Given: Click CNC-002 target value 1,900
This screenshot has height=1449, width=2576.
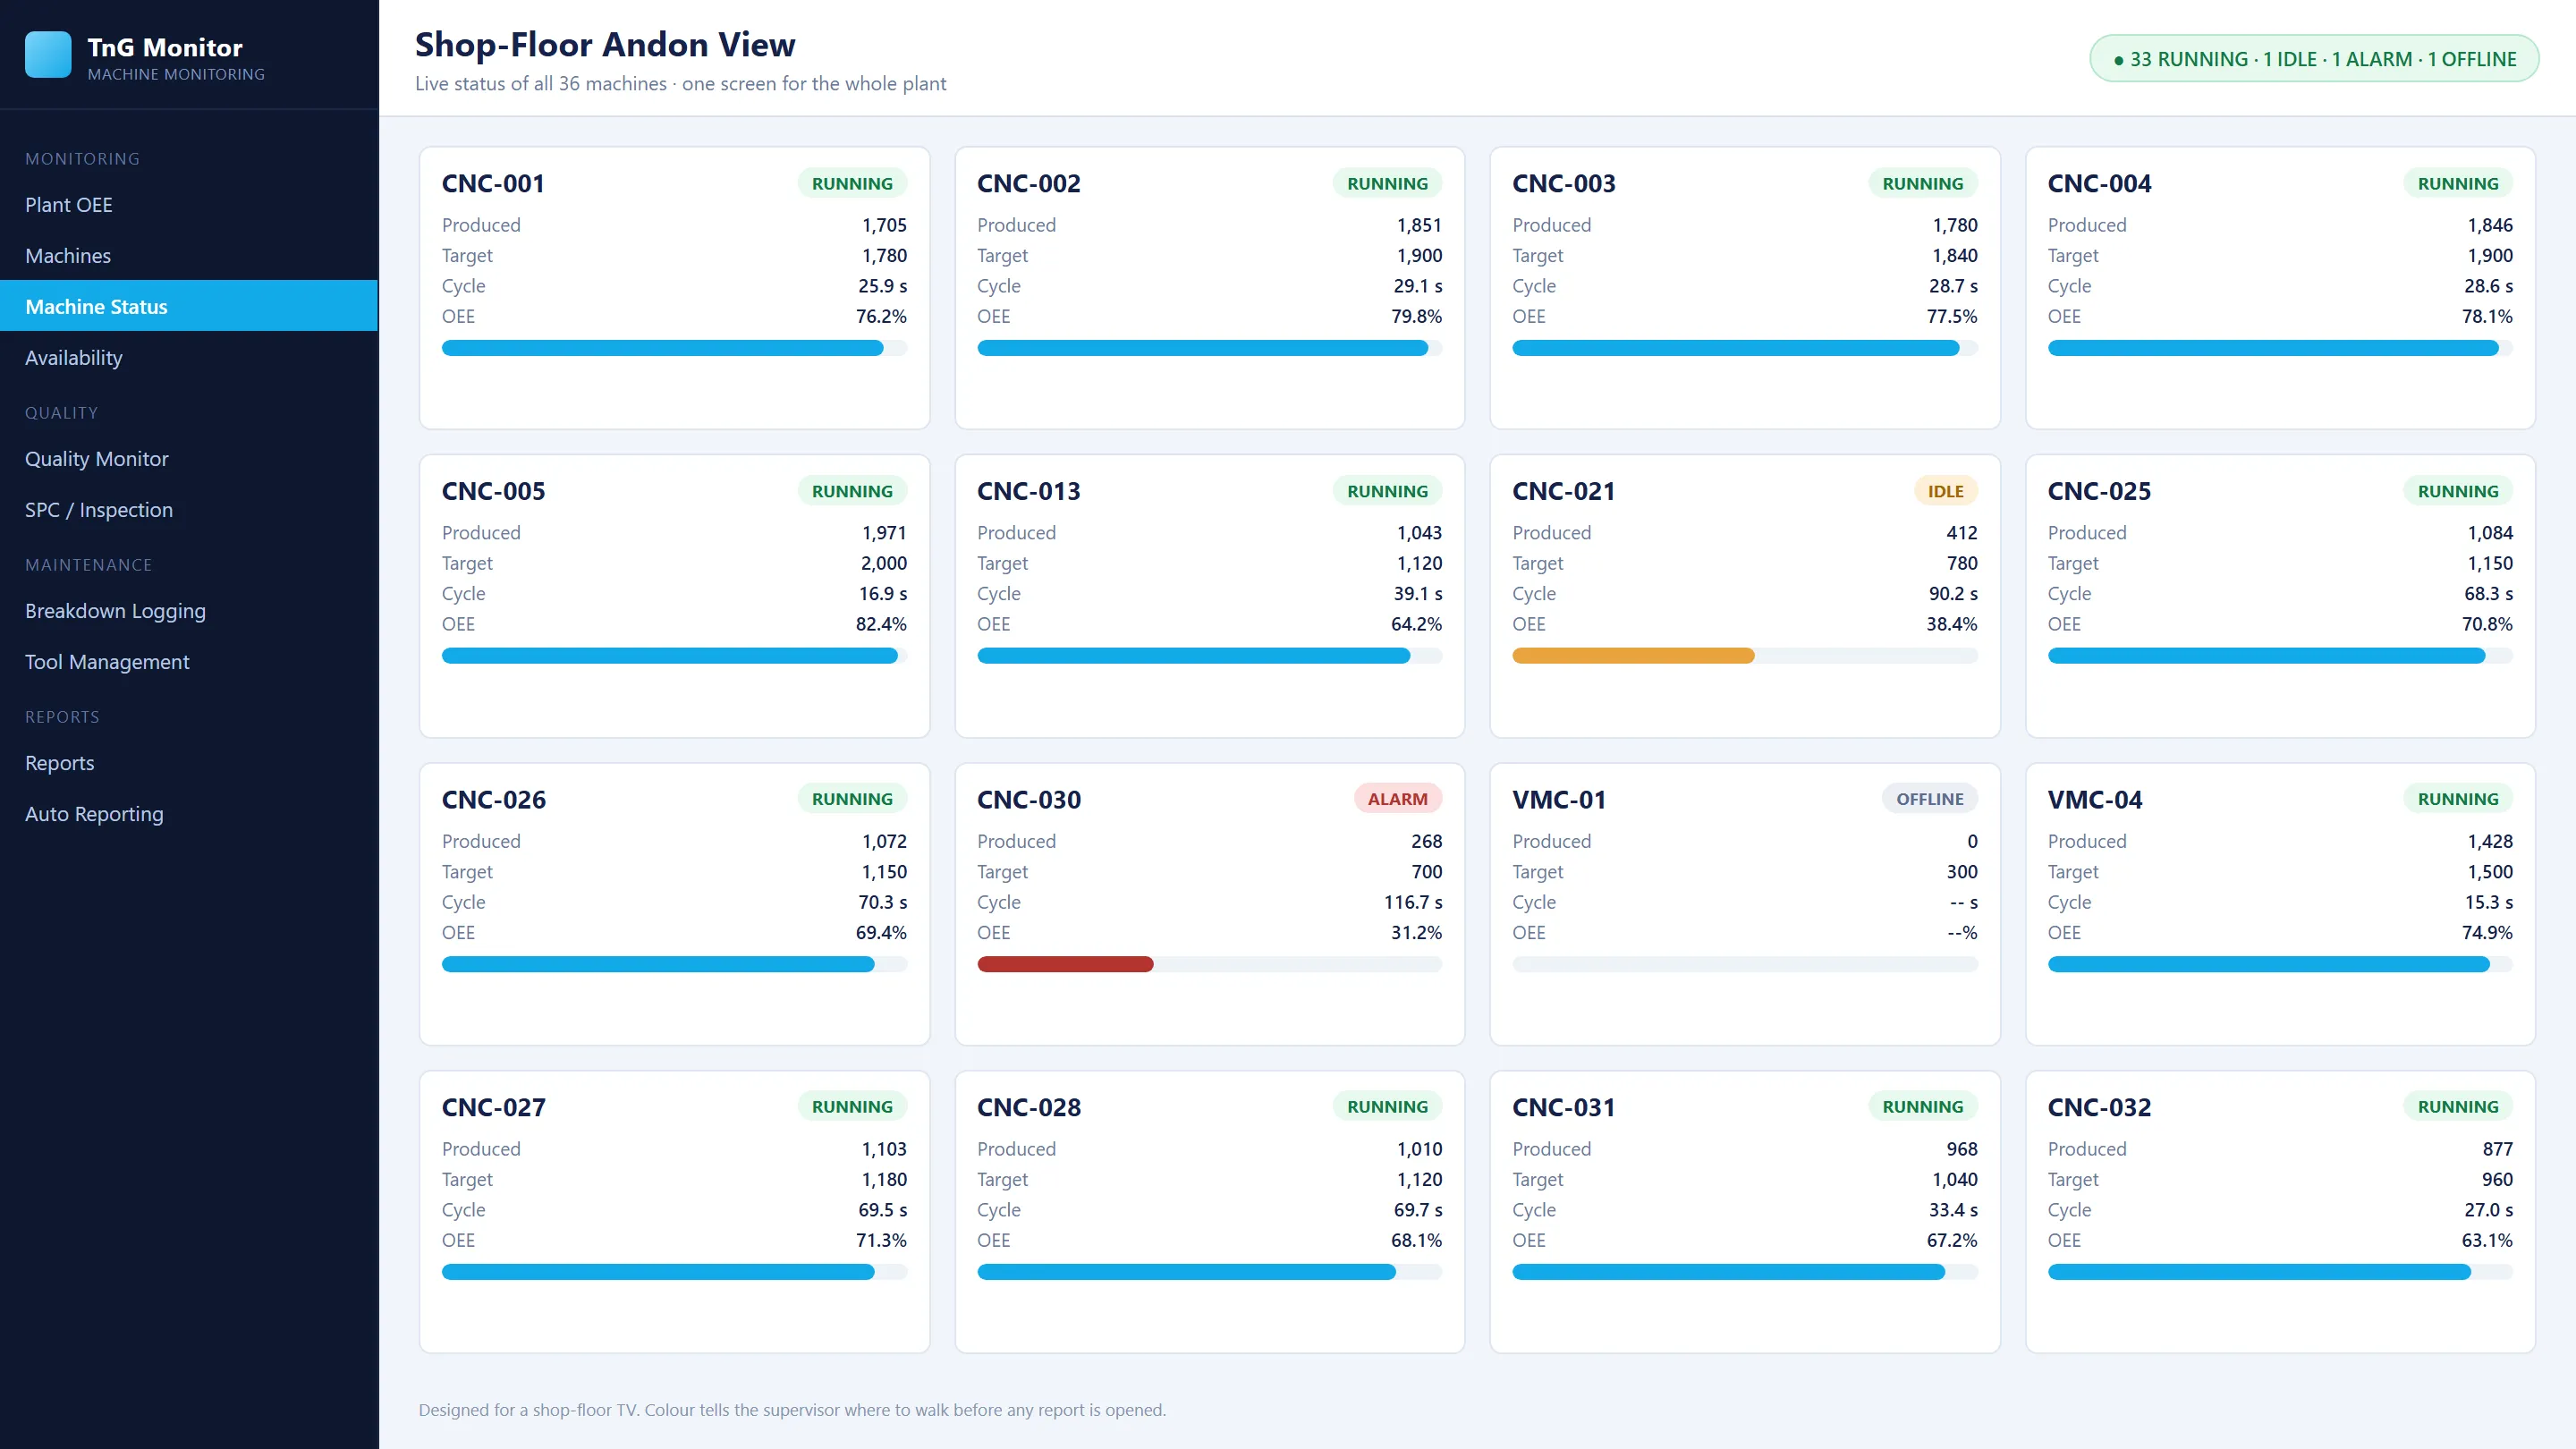Looking at the screenshot, I should pos(1419,255).
